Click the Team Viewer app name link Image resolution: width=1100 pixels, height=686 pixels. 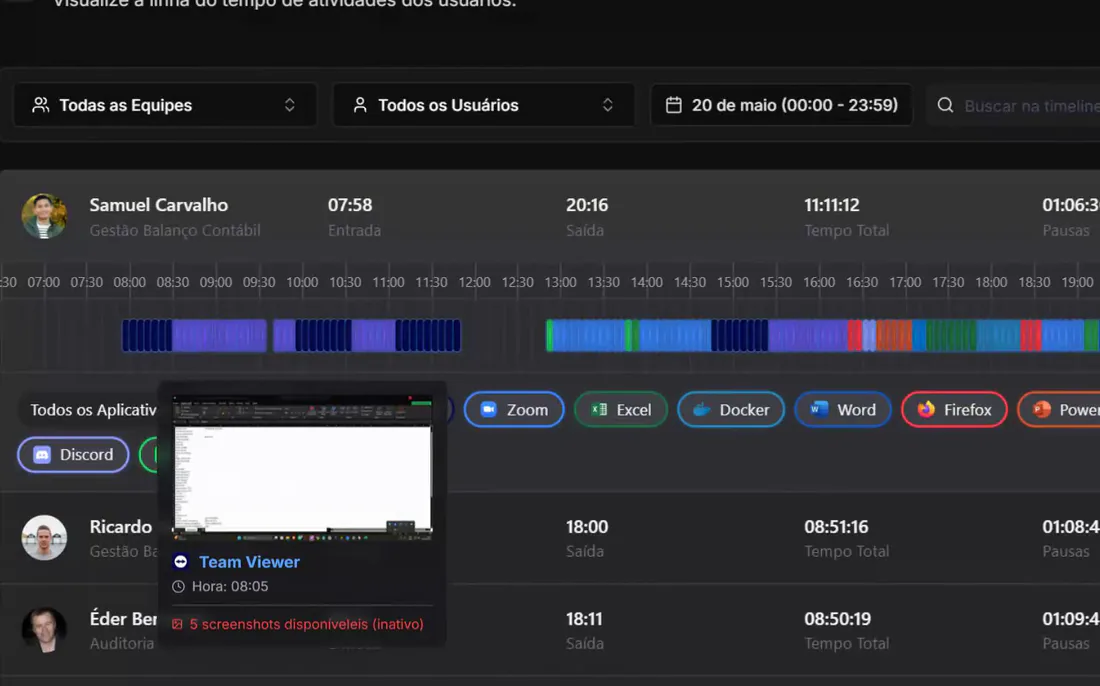tap(249, 562)
